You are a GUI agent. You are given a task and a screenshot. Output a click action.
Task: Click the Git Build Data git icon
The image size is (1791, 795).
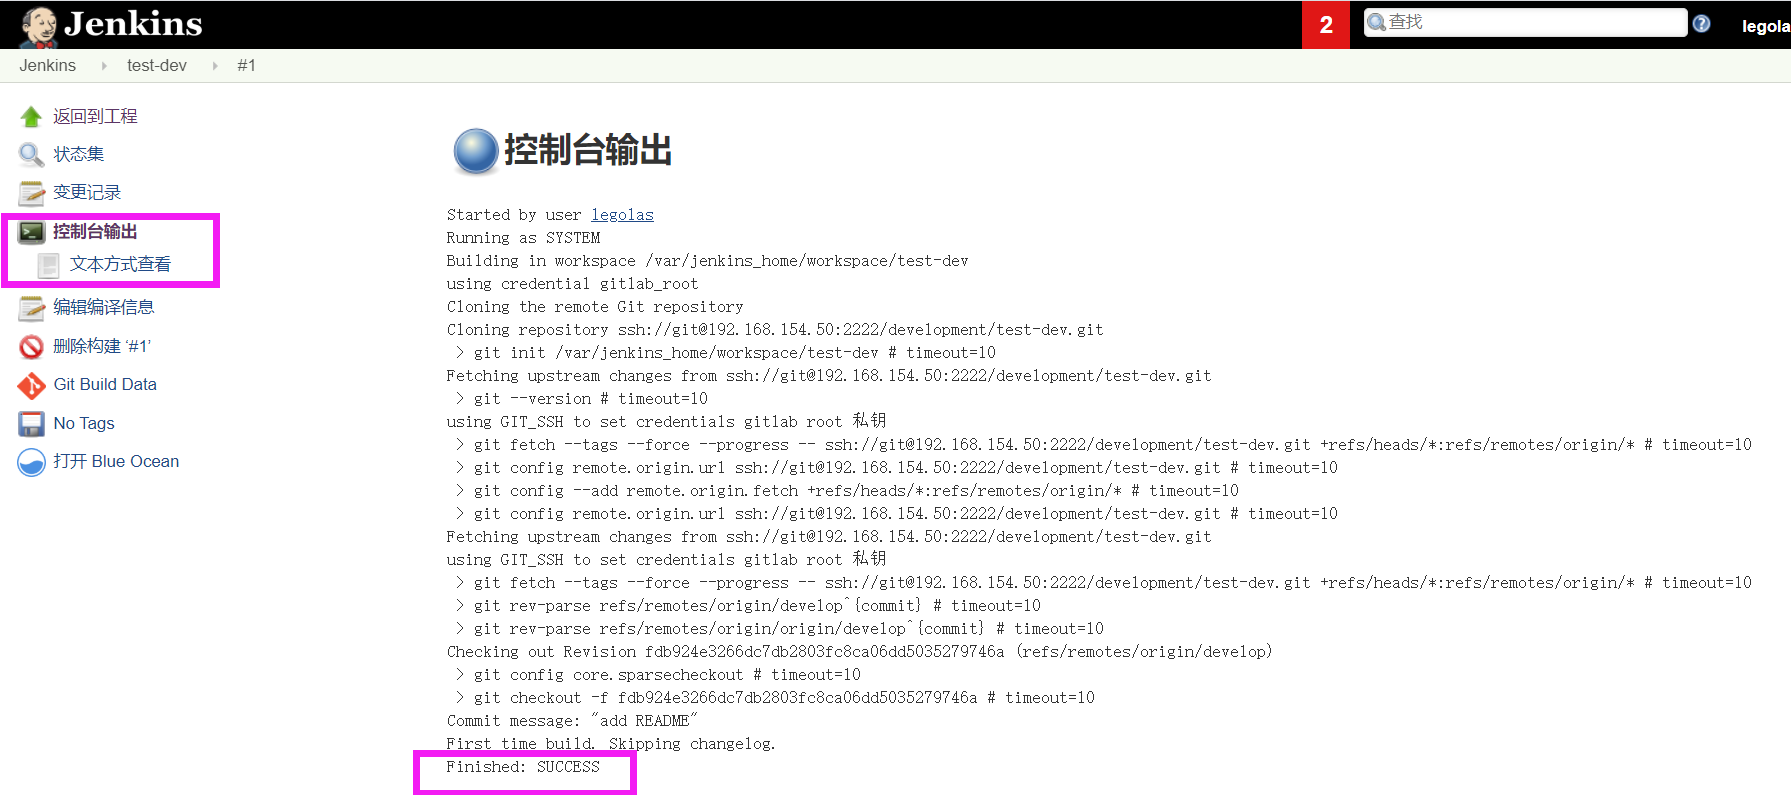31,385
